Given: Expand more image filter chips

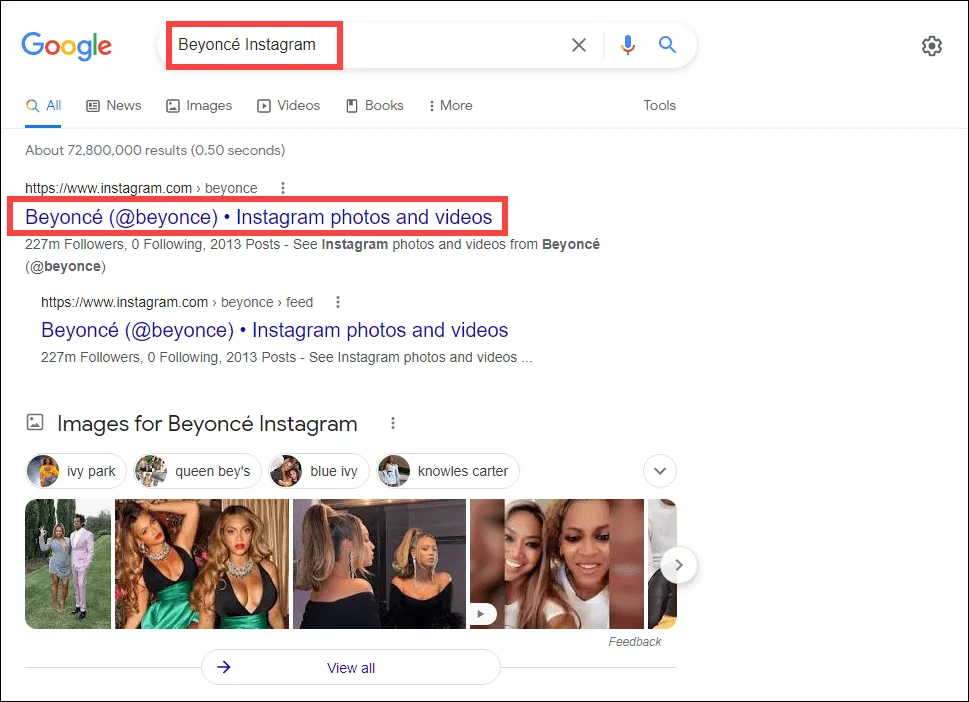Looking at the screenshot, I should coord(660,471).
